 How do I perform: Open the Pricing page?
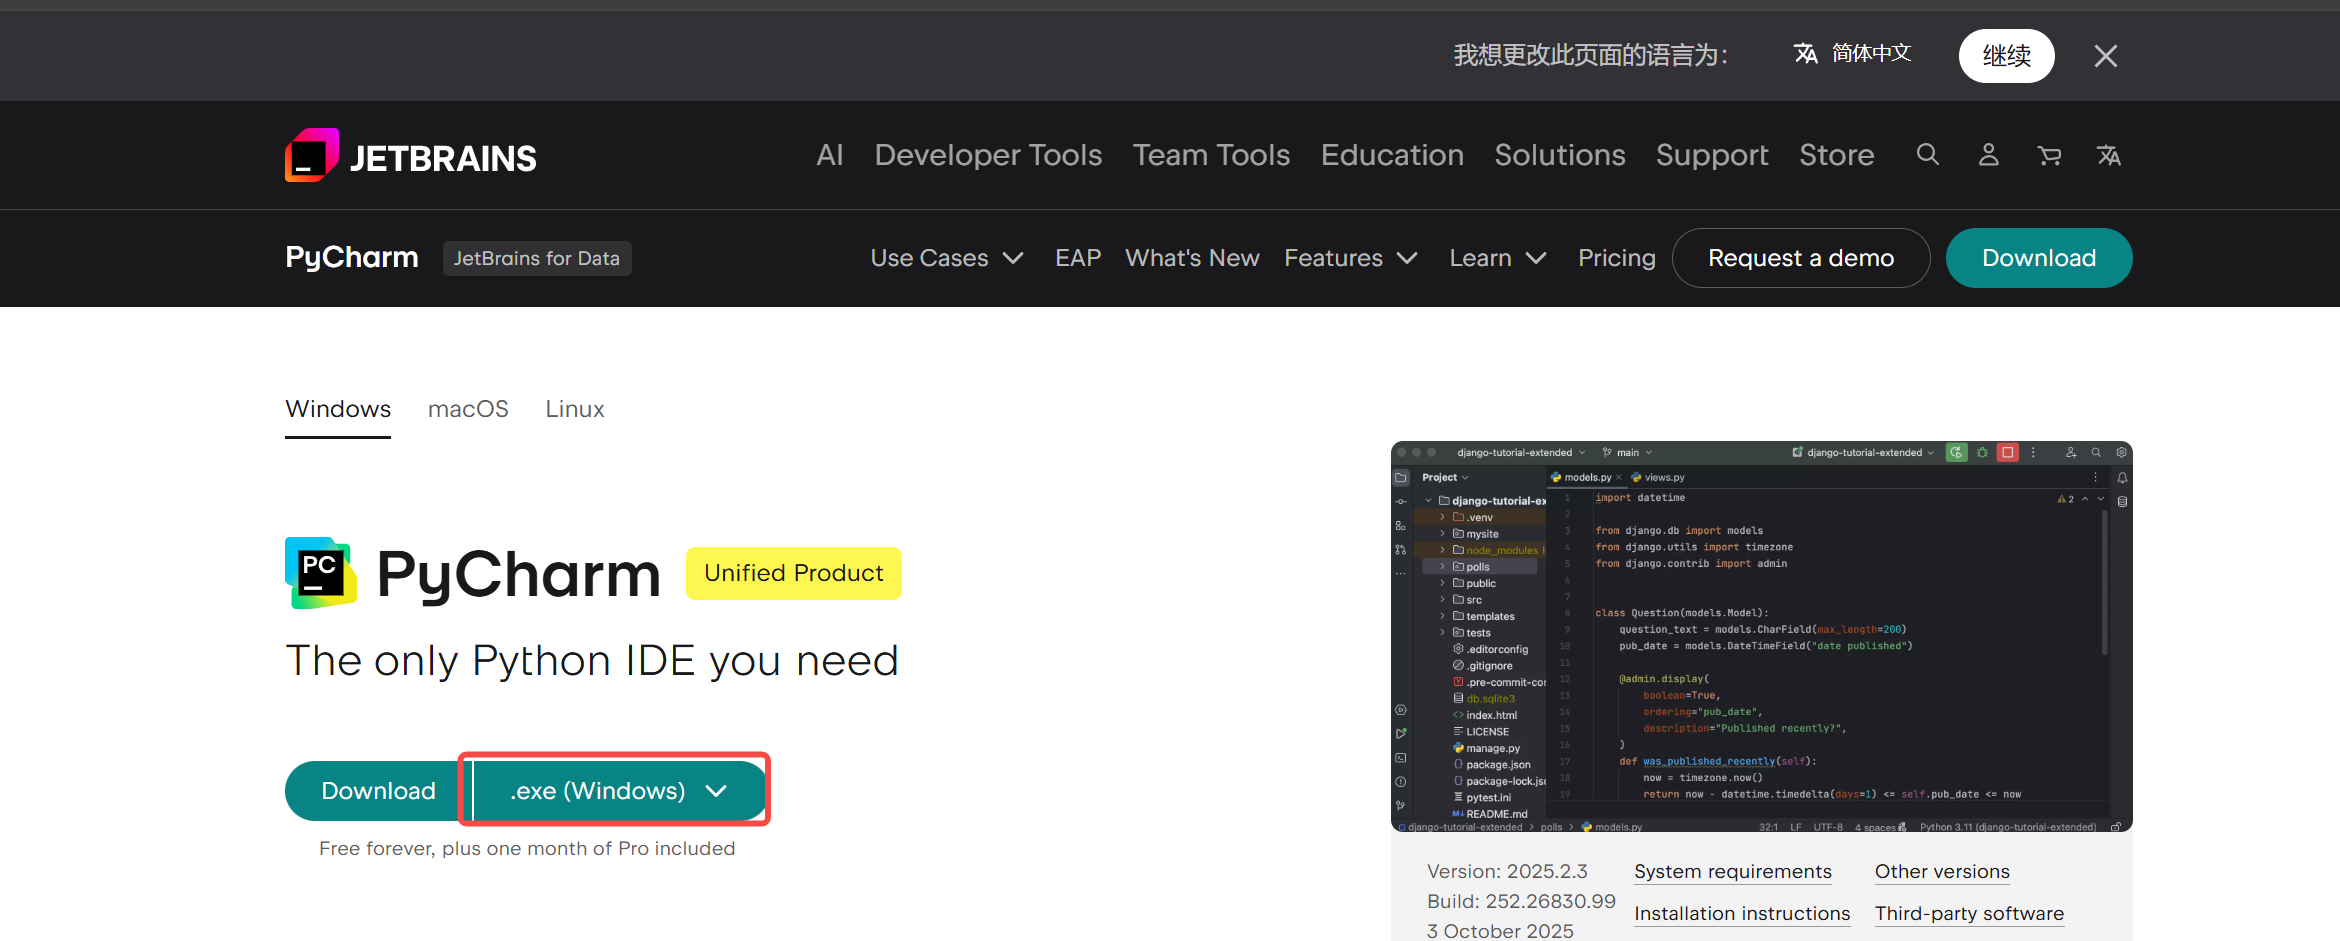point(1617,258)
